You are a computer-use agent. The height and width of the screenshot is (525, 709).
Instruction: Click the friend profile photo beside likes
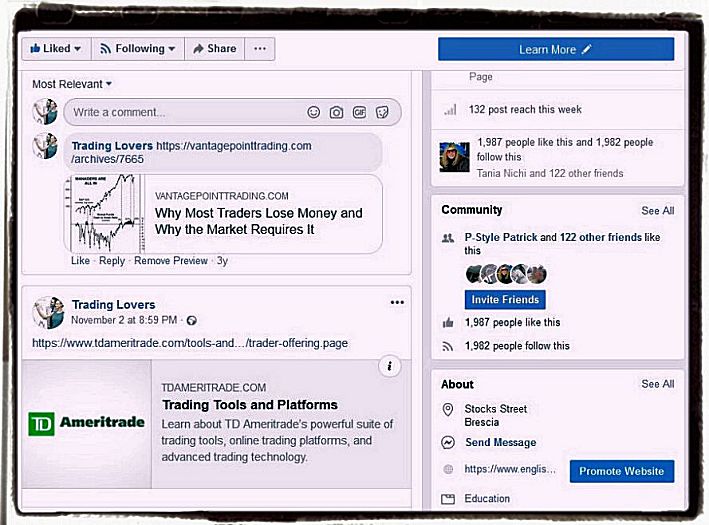pos(454,157)
